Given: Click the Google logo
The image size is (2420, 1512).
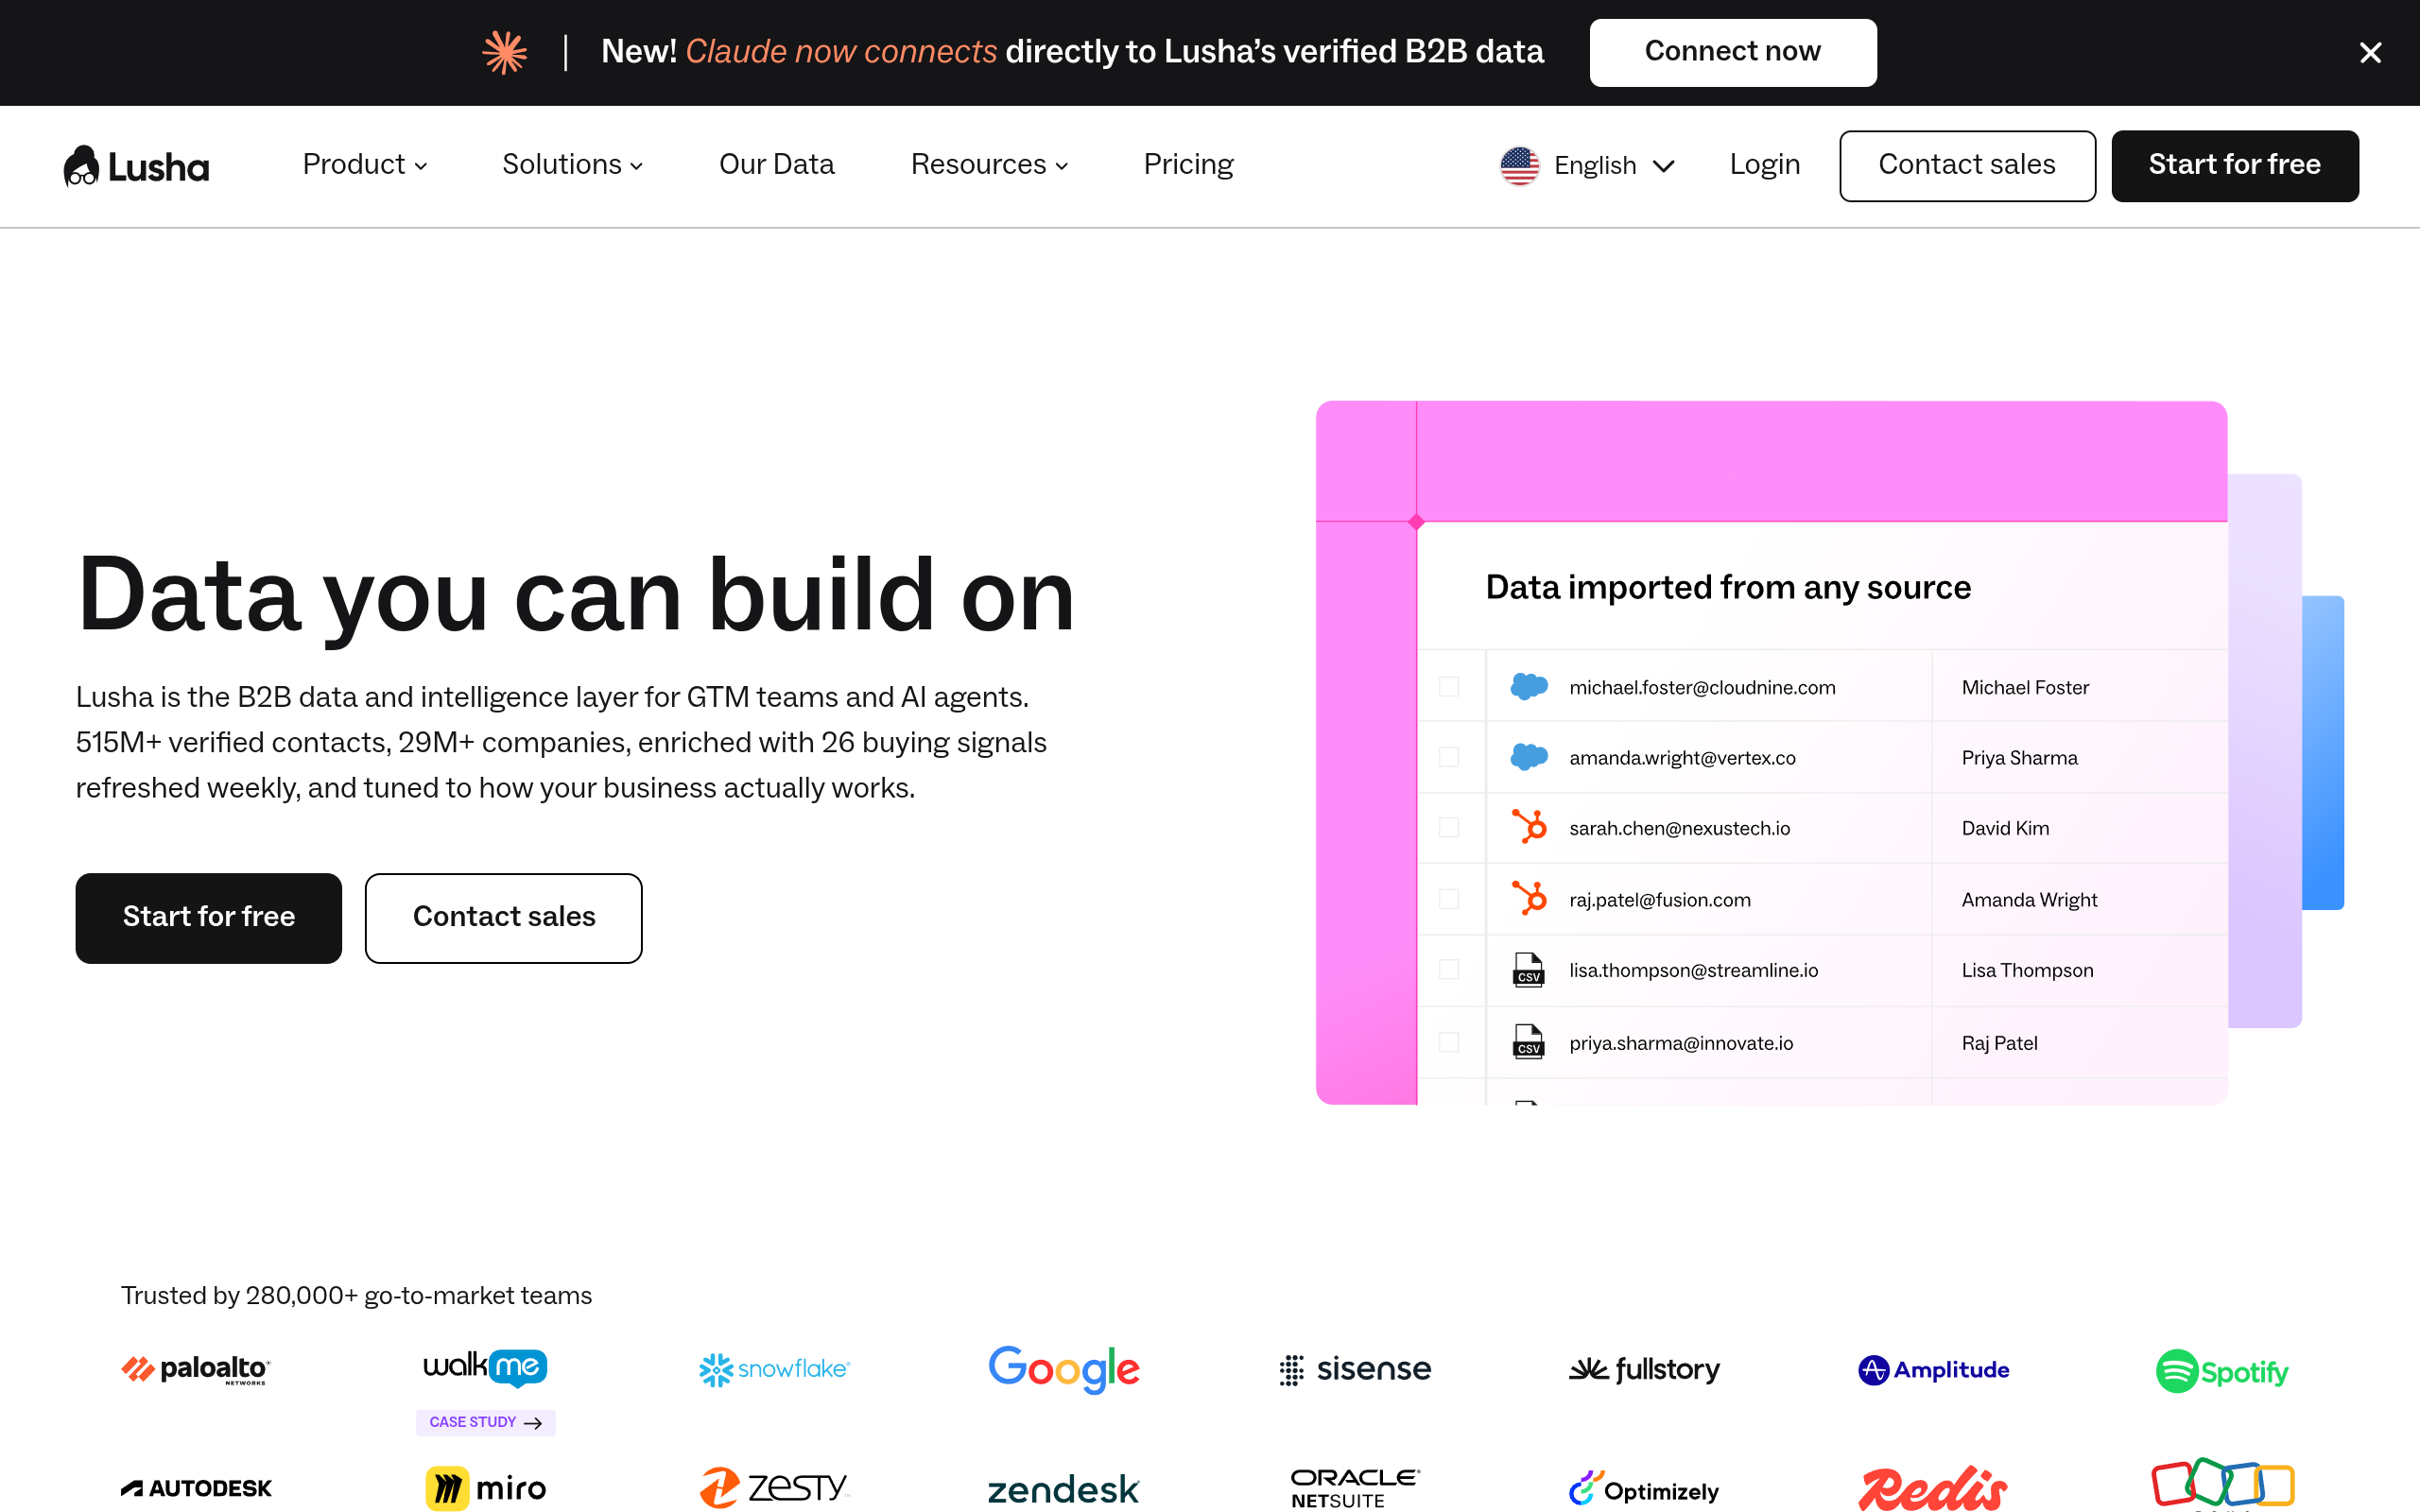Looking at the screenshot, I should [1064, 1369].
